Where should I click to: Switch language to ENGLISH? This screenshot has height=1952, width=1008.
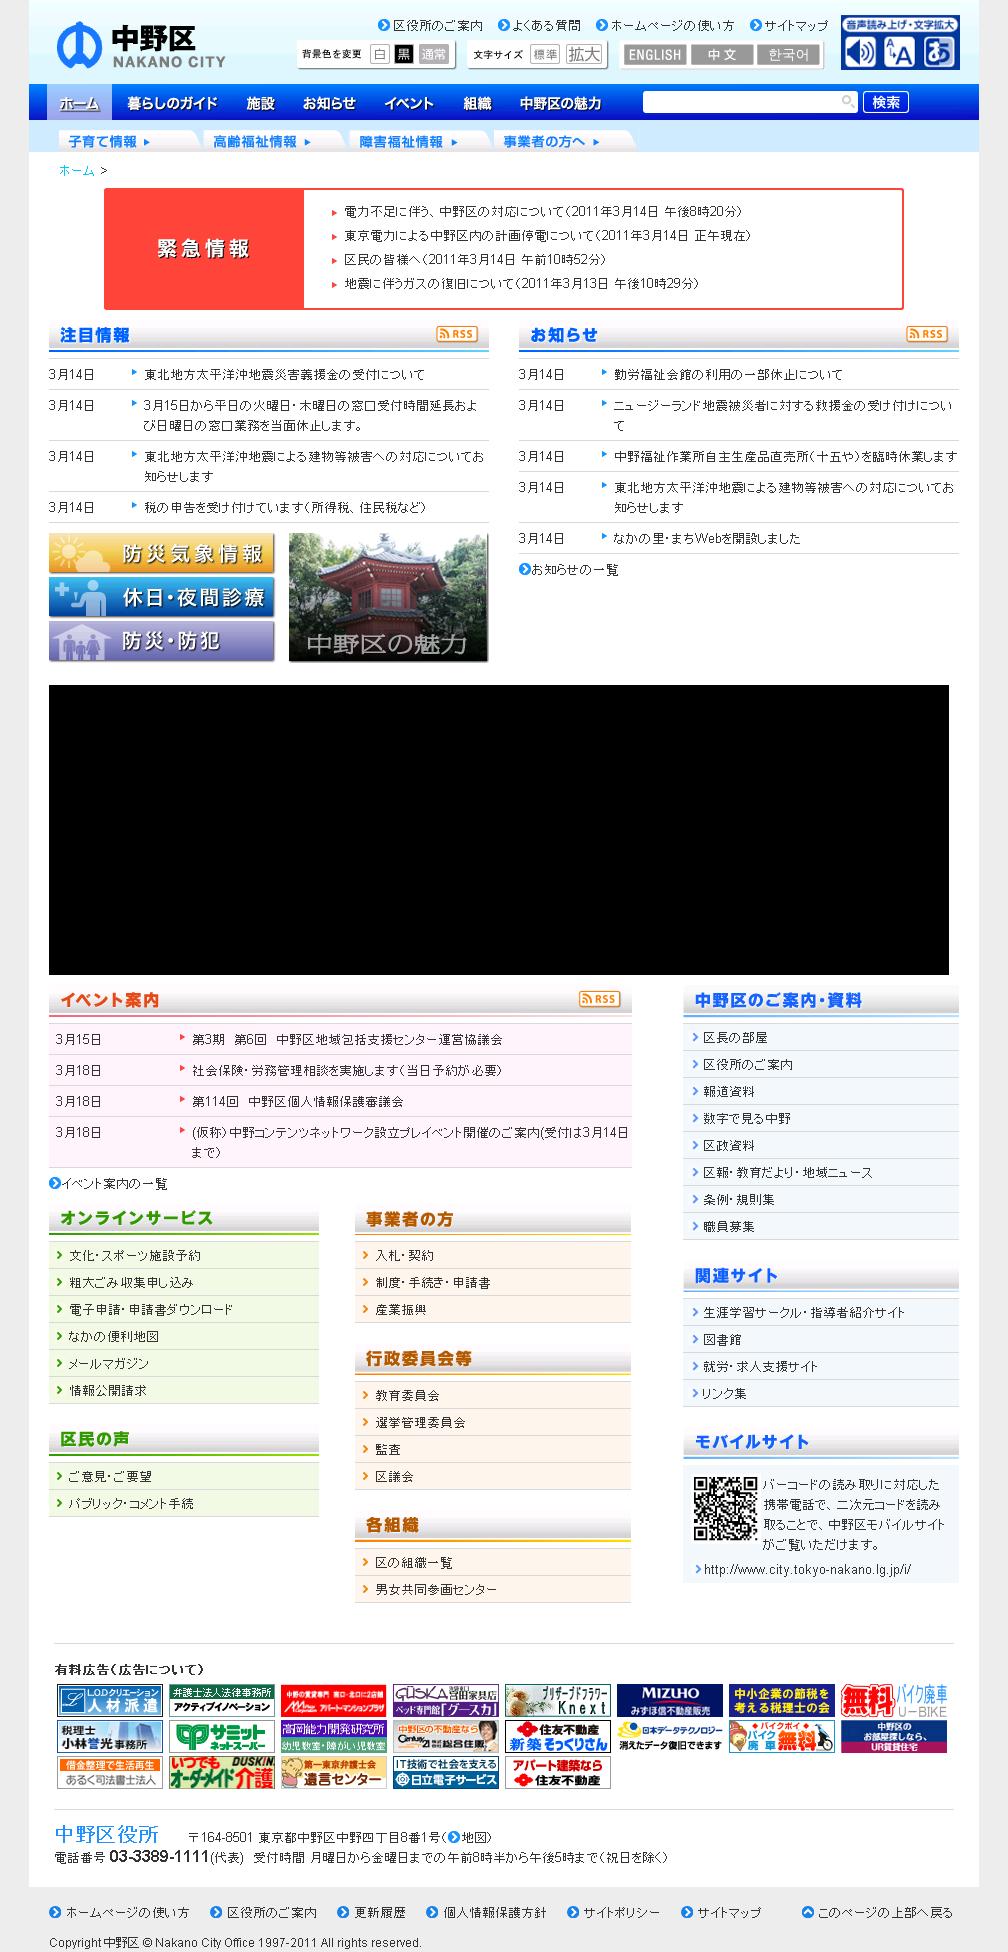click(655, 55)
